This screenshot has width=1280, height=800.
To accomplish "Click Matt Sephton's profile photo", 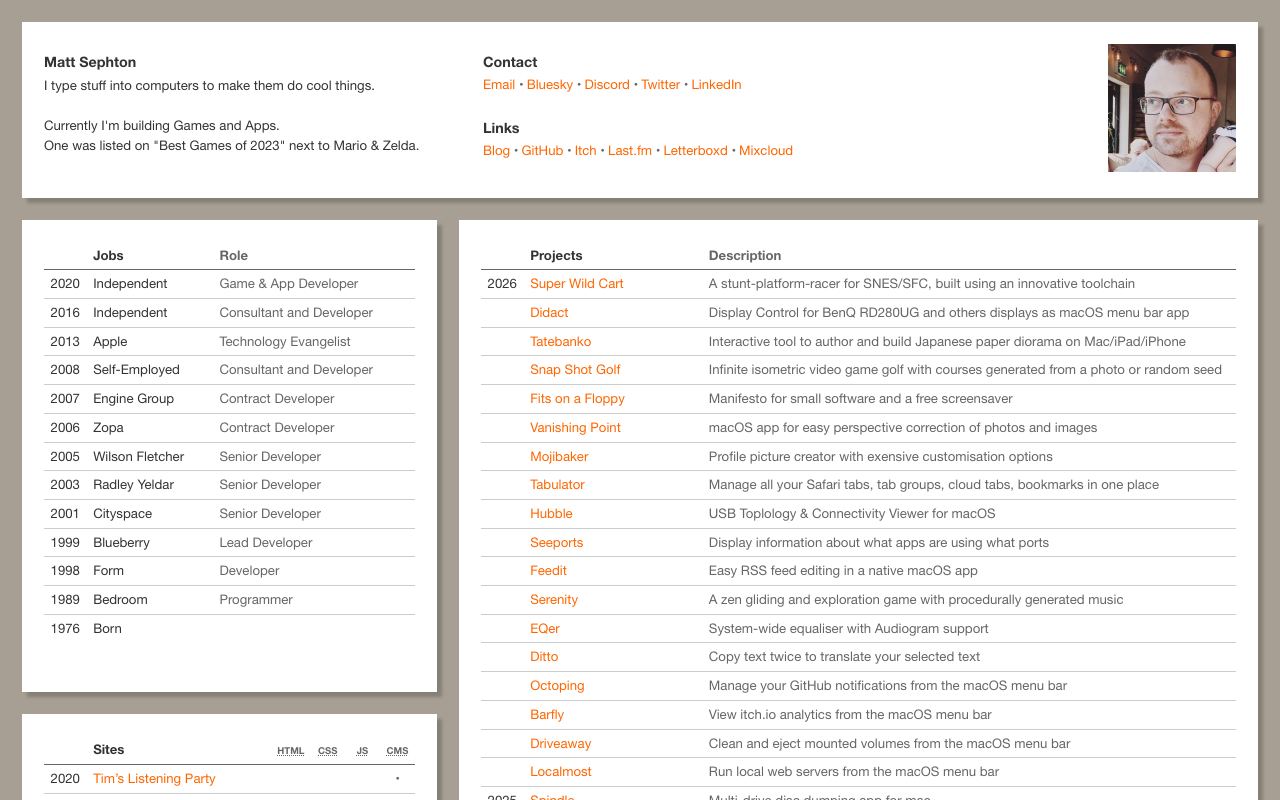I will click(1172, 108).
